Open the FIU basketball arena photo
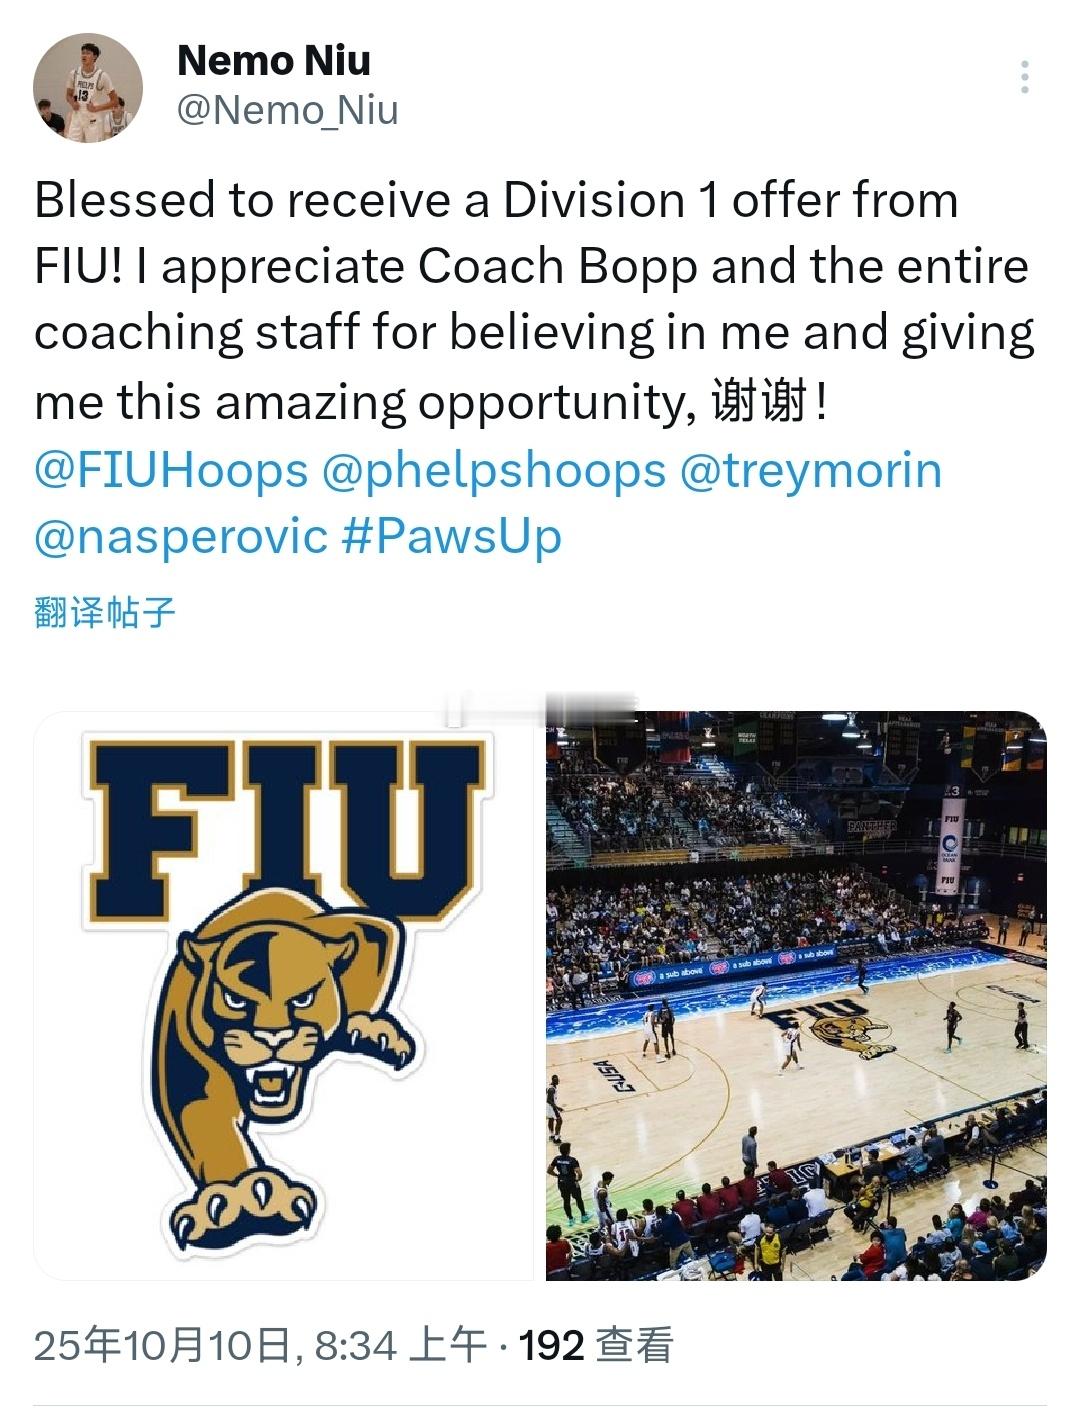Screen dimensions: 1080x1420 tap(796, 995)
